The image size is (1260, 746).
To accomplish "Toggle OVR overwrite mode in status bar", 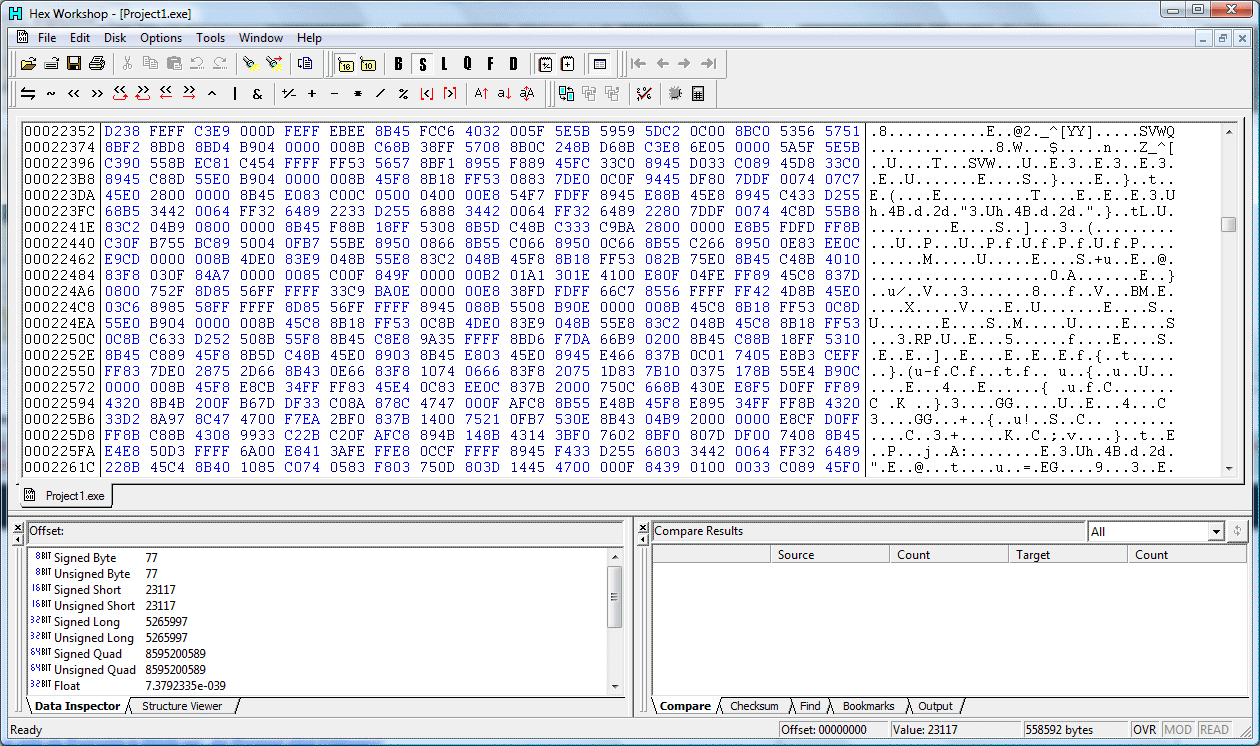I will [x=1145, y=730].
